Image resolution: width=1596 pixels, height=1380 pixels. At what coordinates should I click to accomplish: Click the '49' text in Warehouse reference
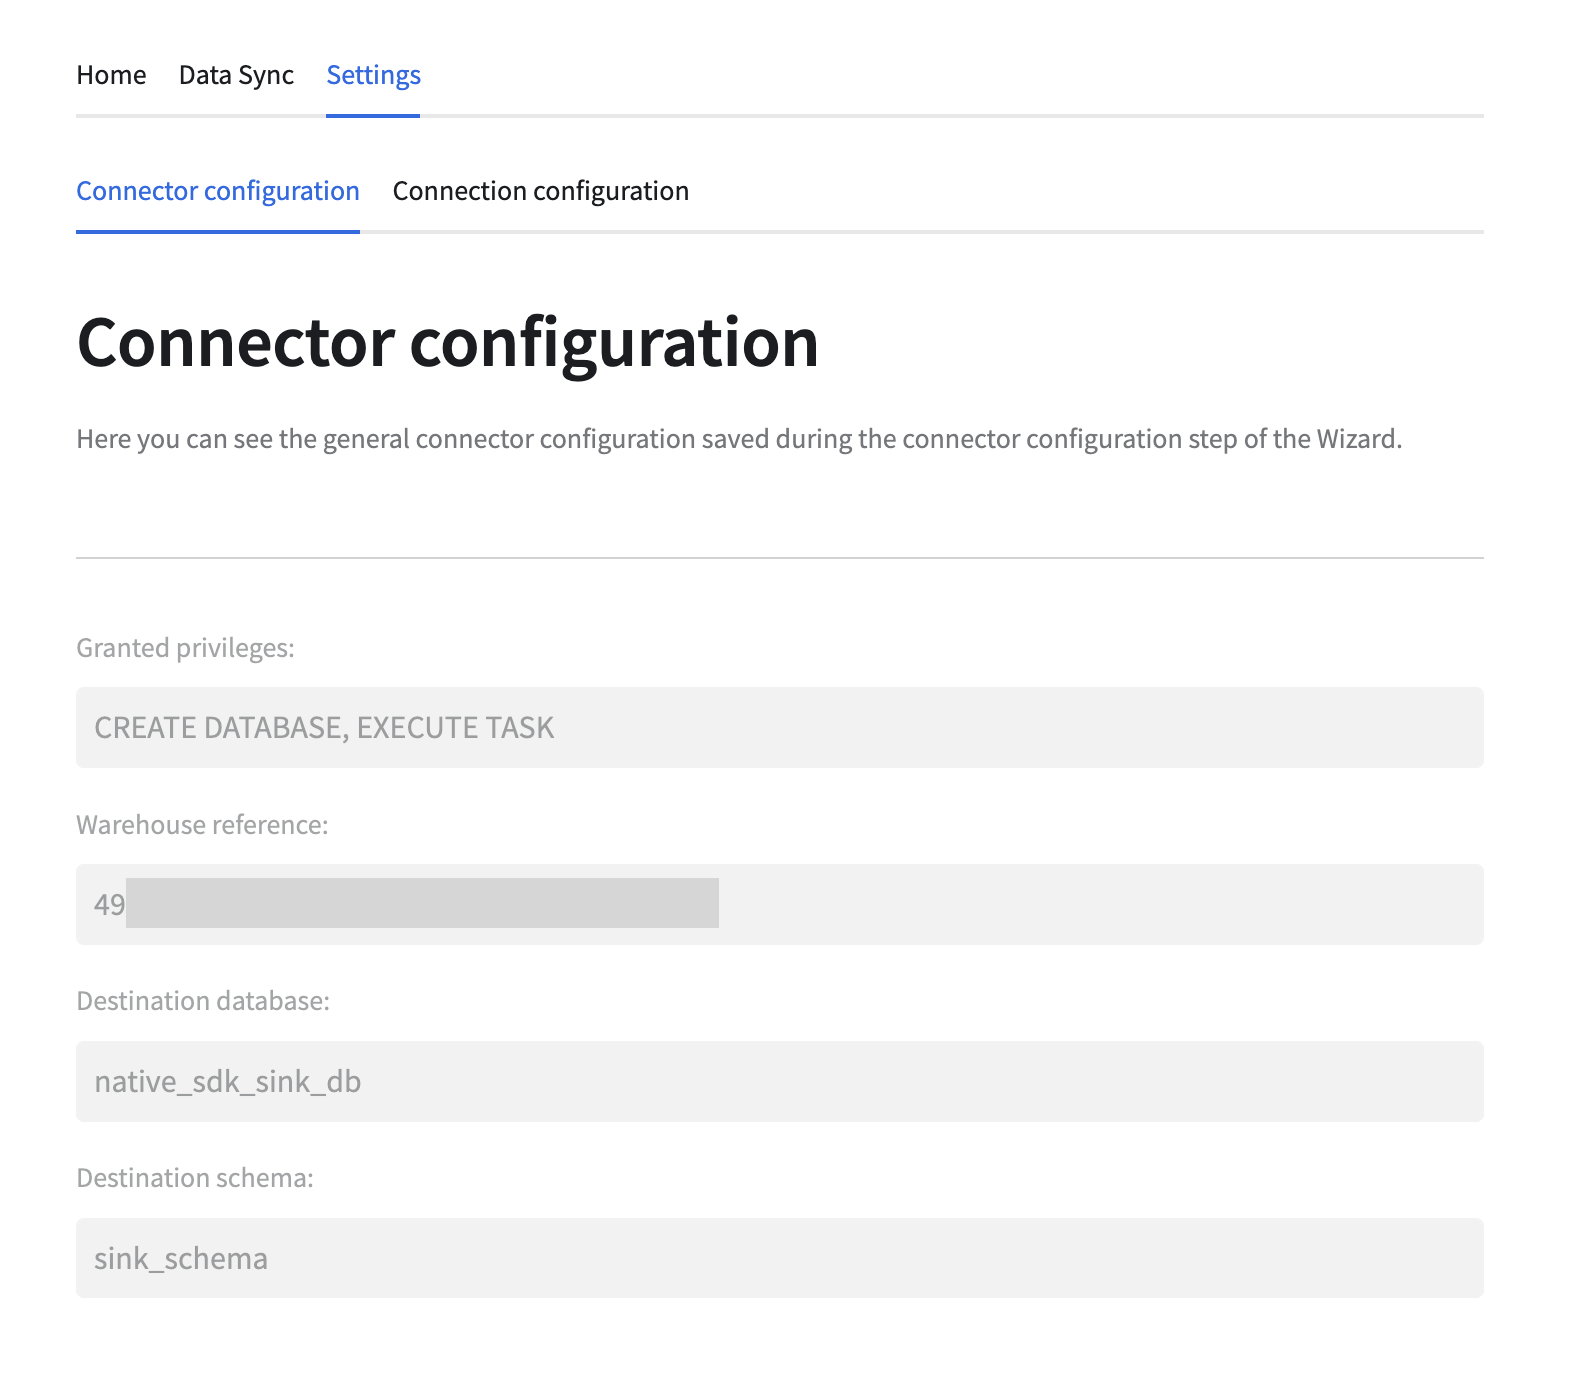coord(109,905)
